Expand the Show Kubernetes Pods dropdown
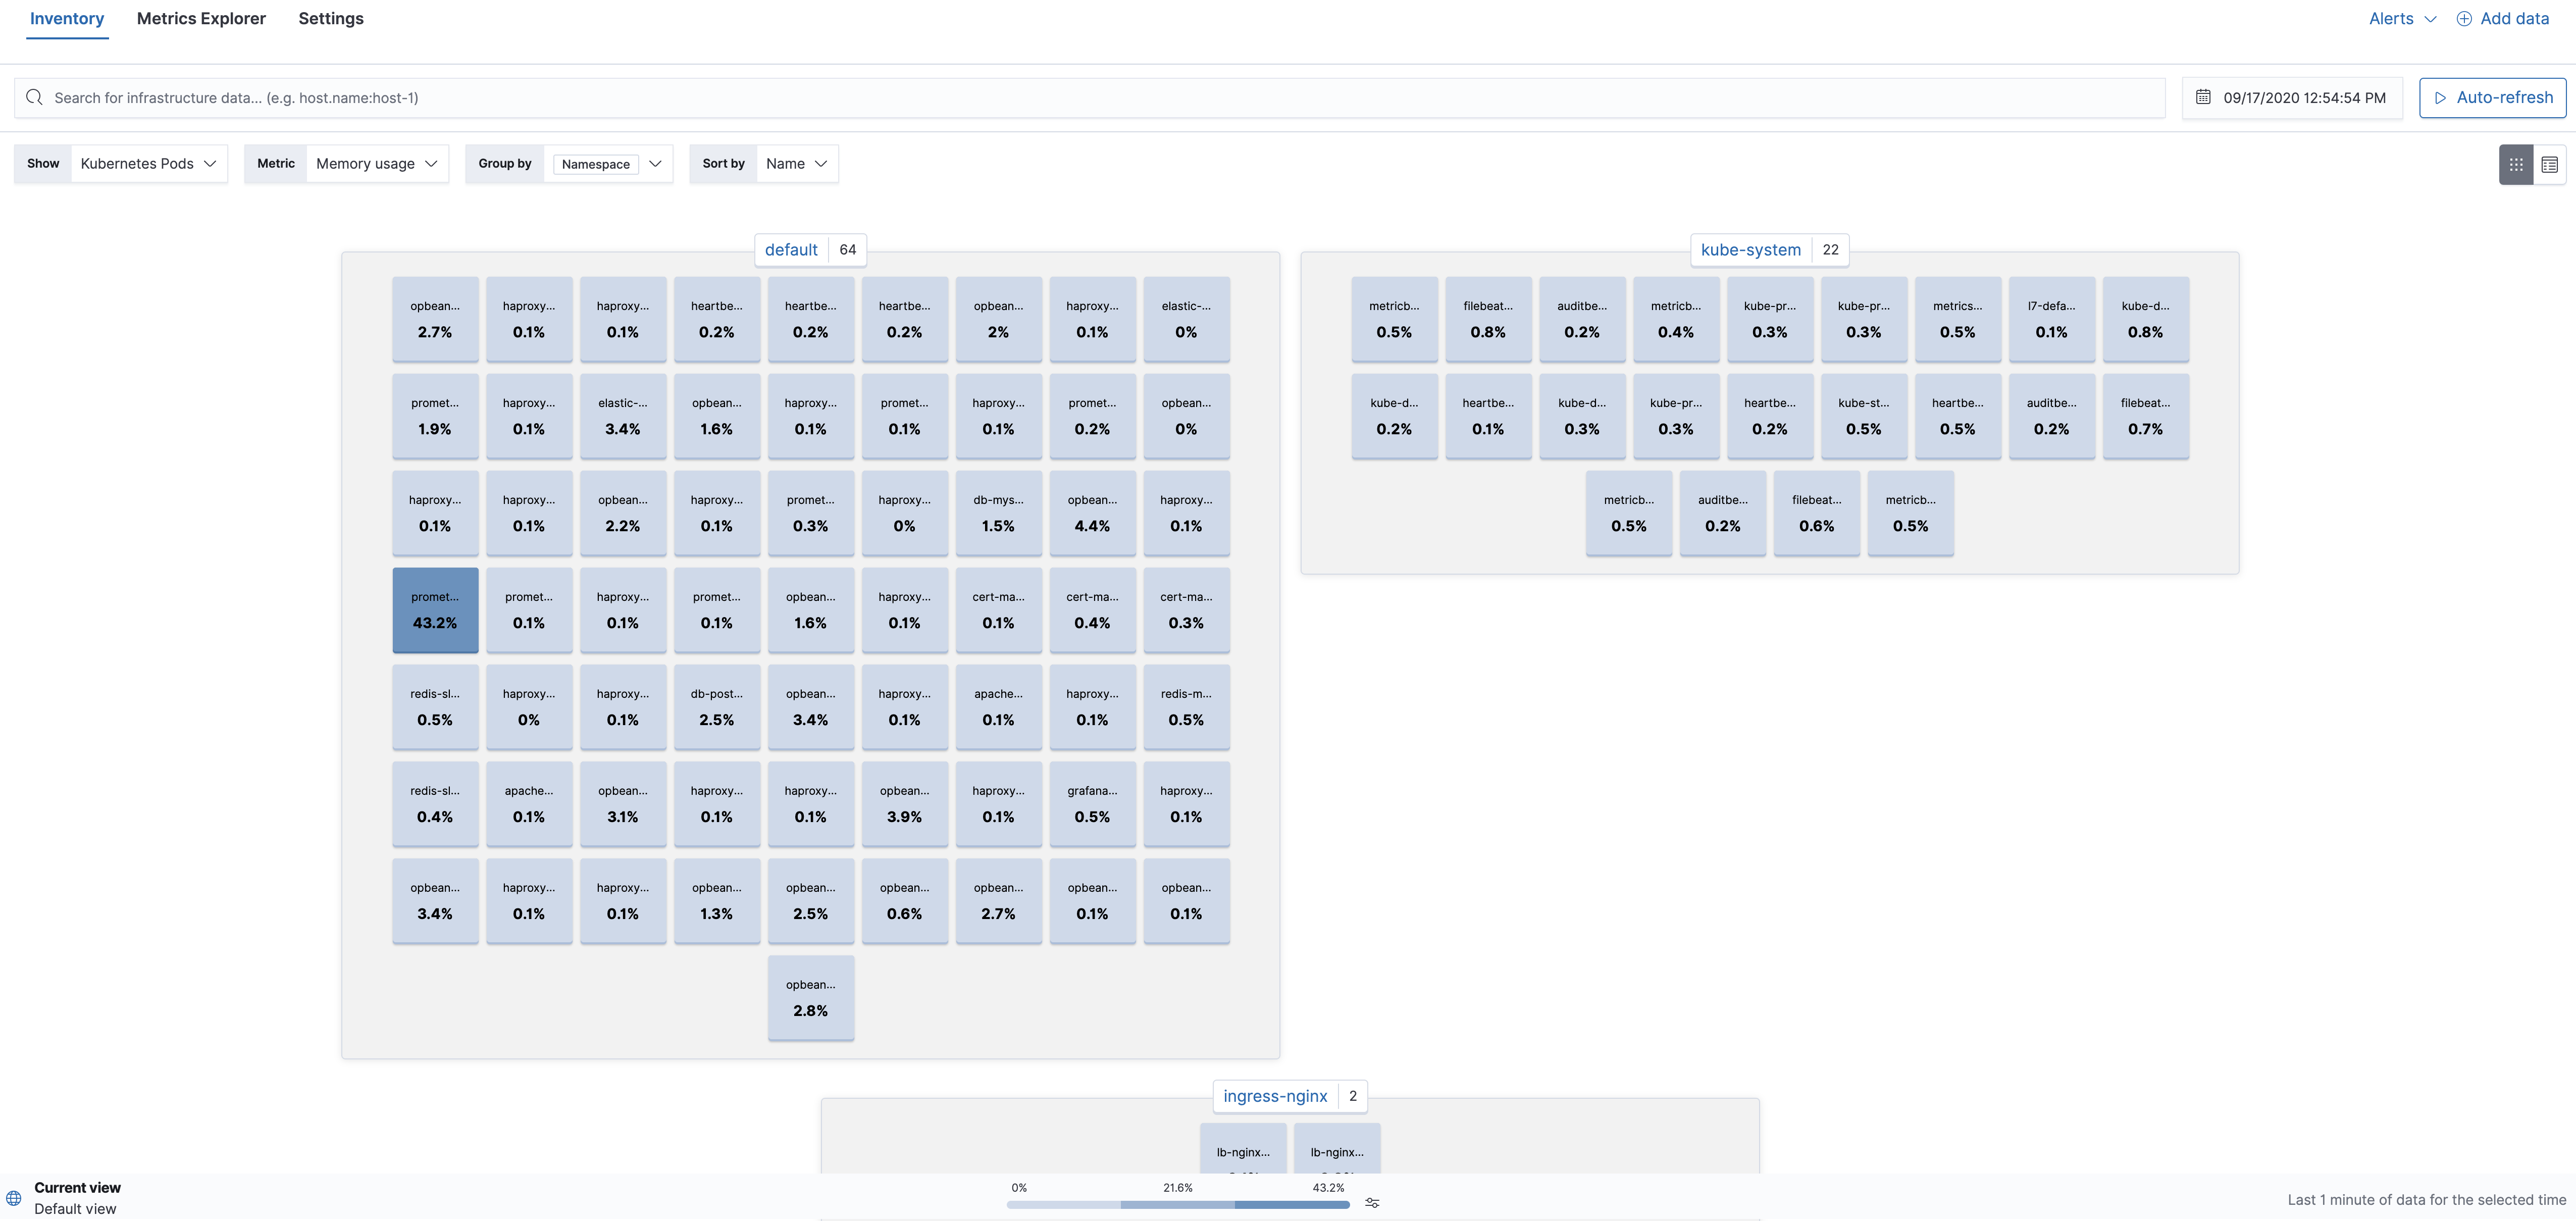Image resolution: width=2576 pixels, height=1221 pixels. tap(148, 163)
